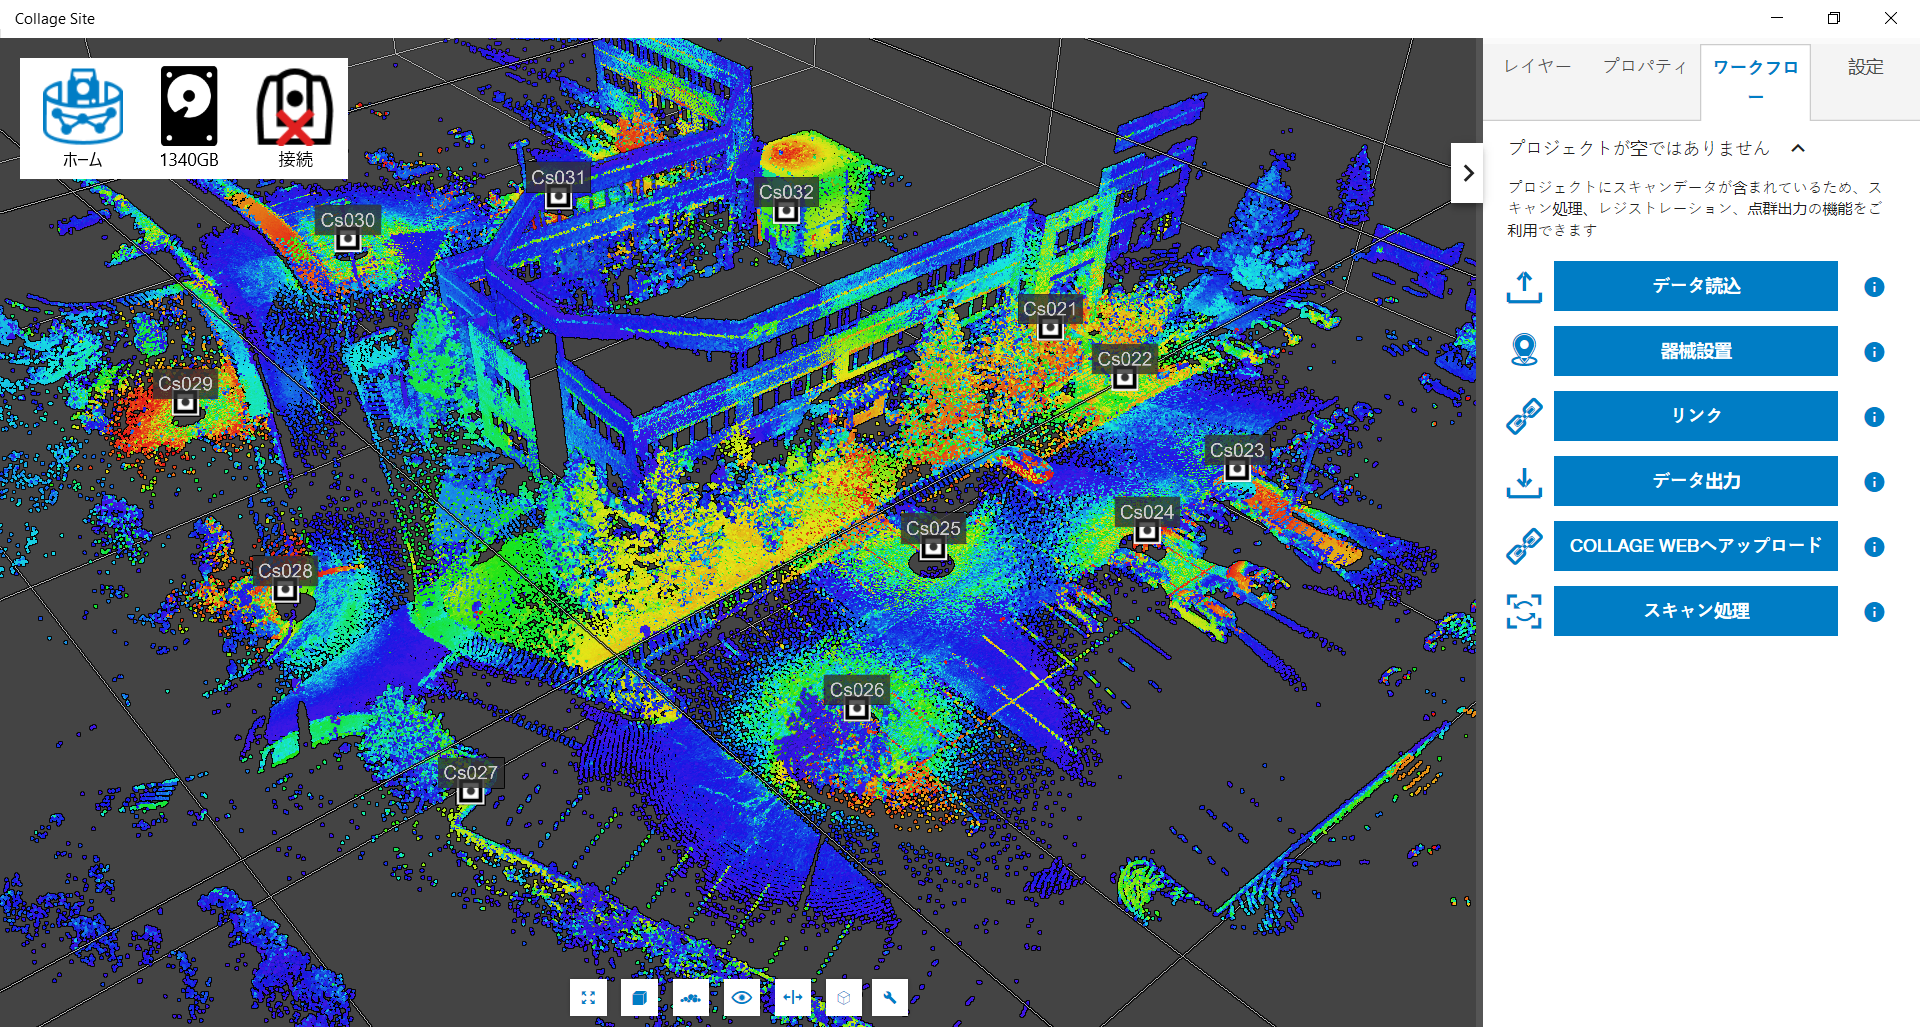Show info for データ読込
This screenshot has height=1027, width=1920.
pos(1874,287)
